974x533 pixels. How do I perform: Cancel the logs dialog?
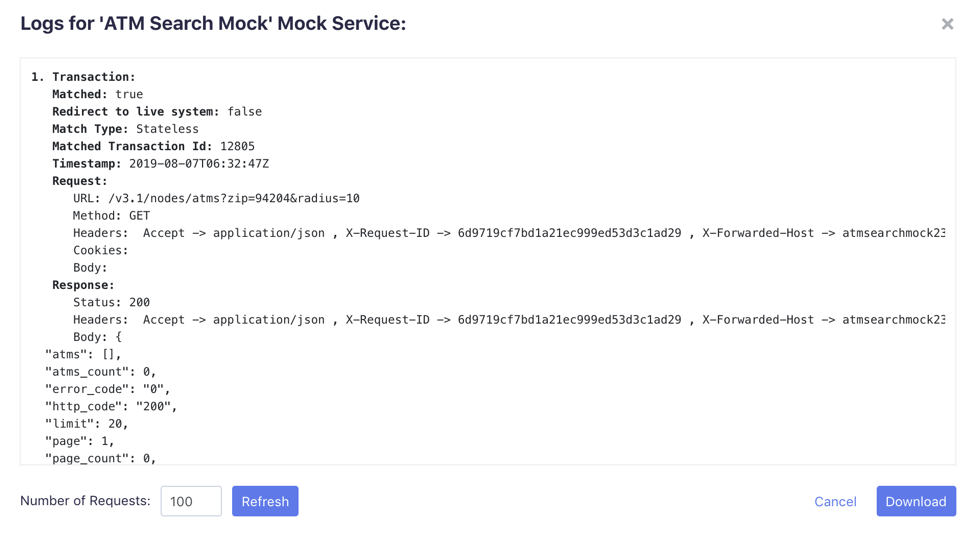tap(835, 501)
